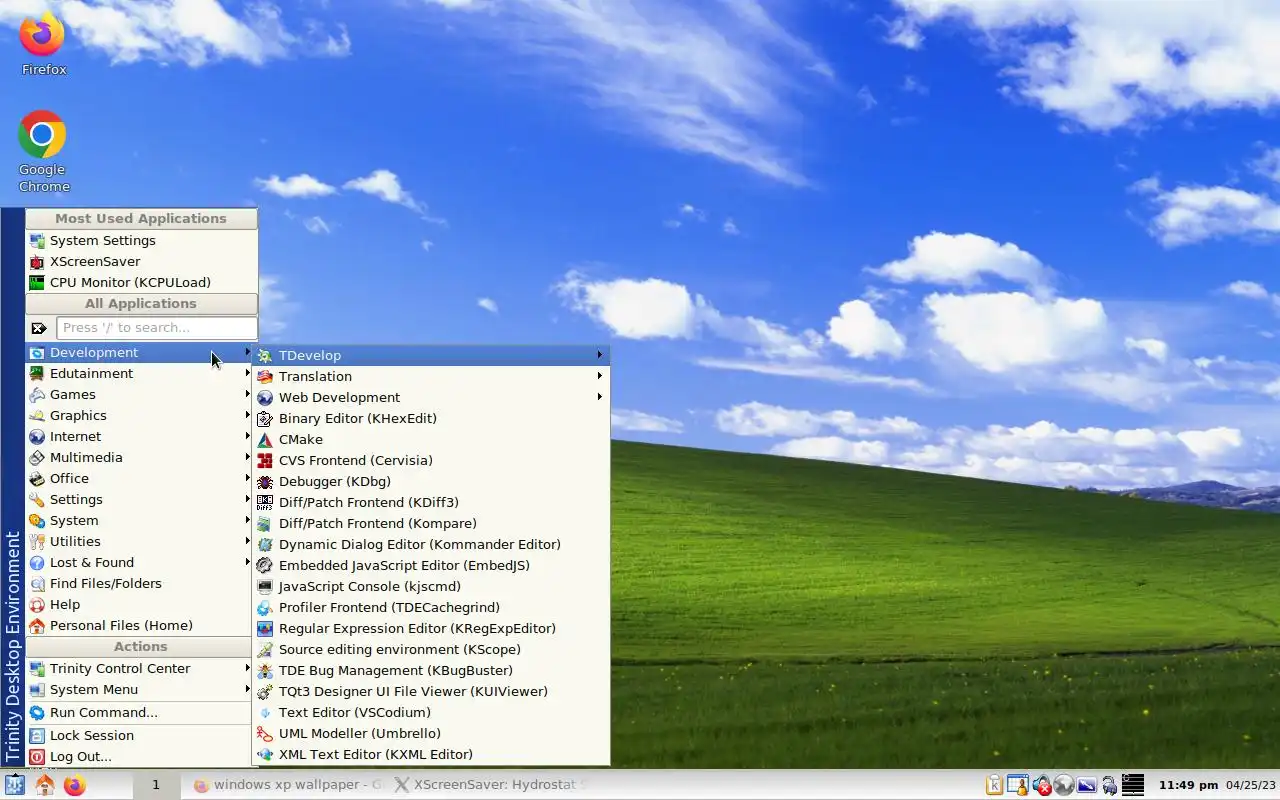Open Embedded JavaScript Editor (EmbedJS)
The width and height of the screenshot is (1280, 800).
pyautogui.click(x=431, y=565)
